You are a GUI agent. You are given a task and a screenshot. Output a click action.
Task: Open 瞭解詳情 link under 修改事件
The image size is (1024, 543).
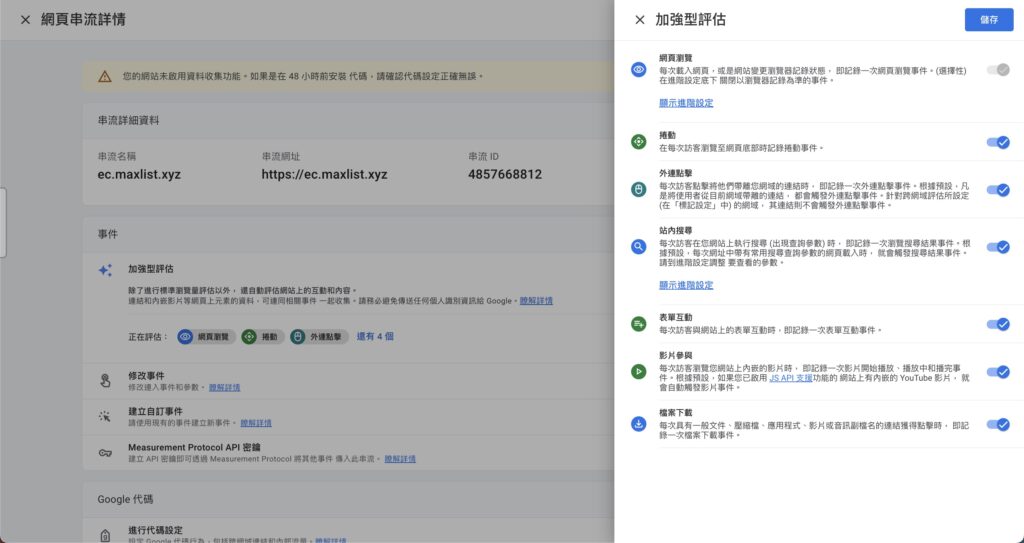225,387
